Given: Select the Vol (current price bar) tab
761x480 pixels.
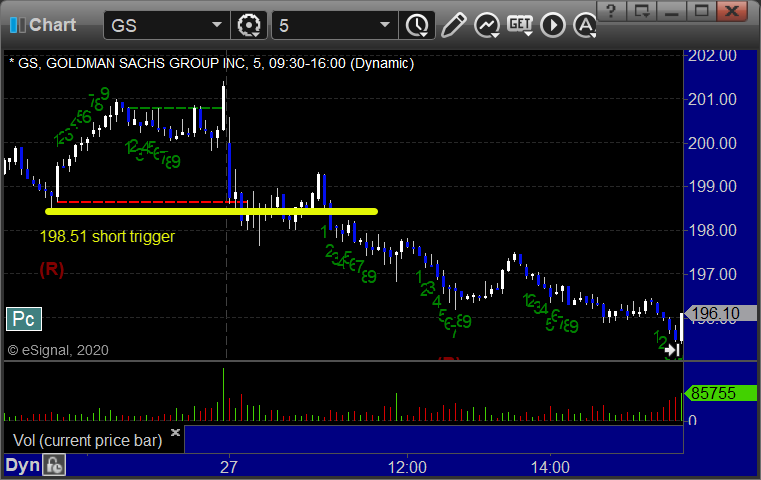Looking at the screenshot, I should coord(85,439).
